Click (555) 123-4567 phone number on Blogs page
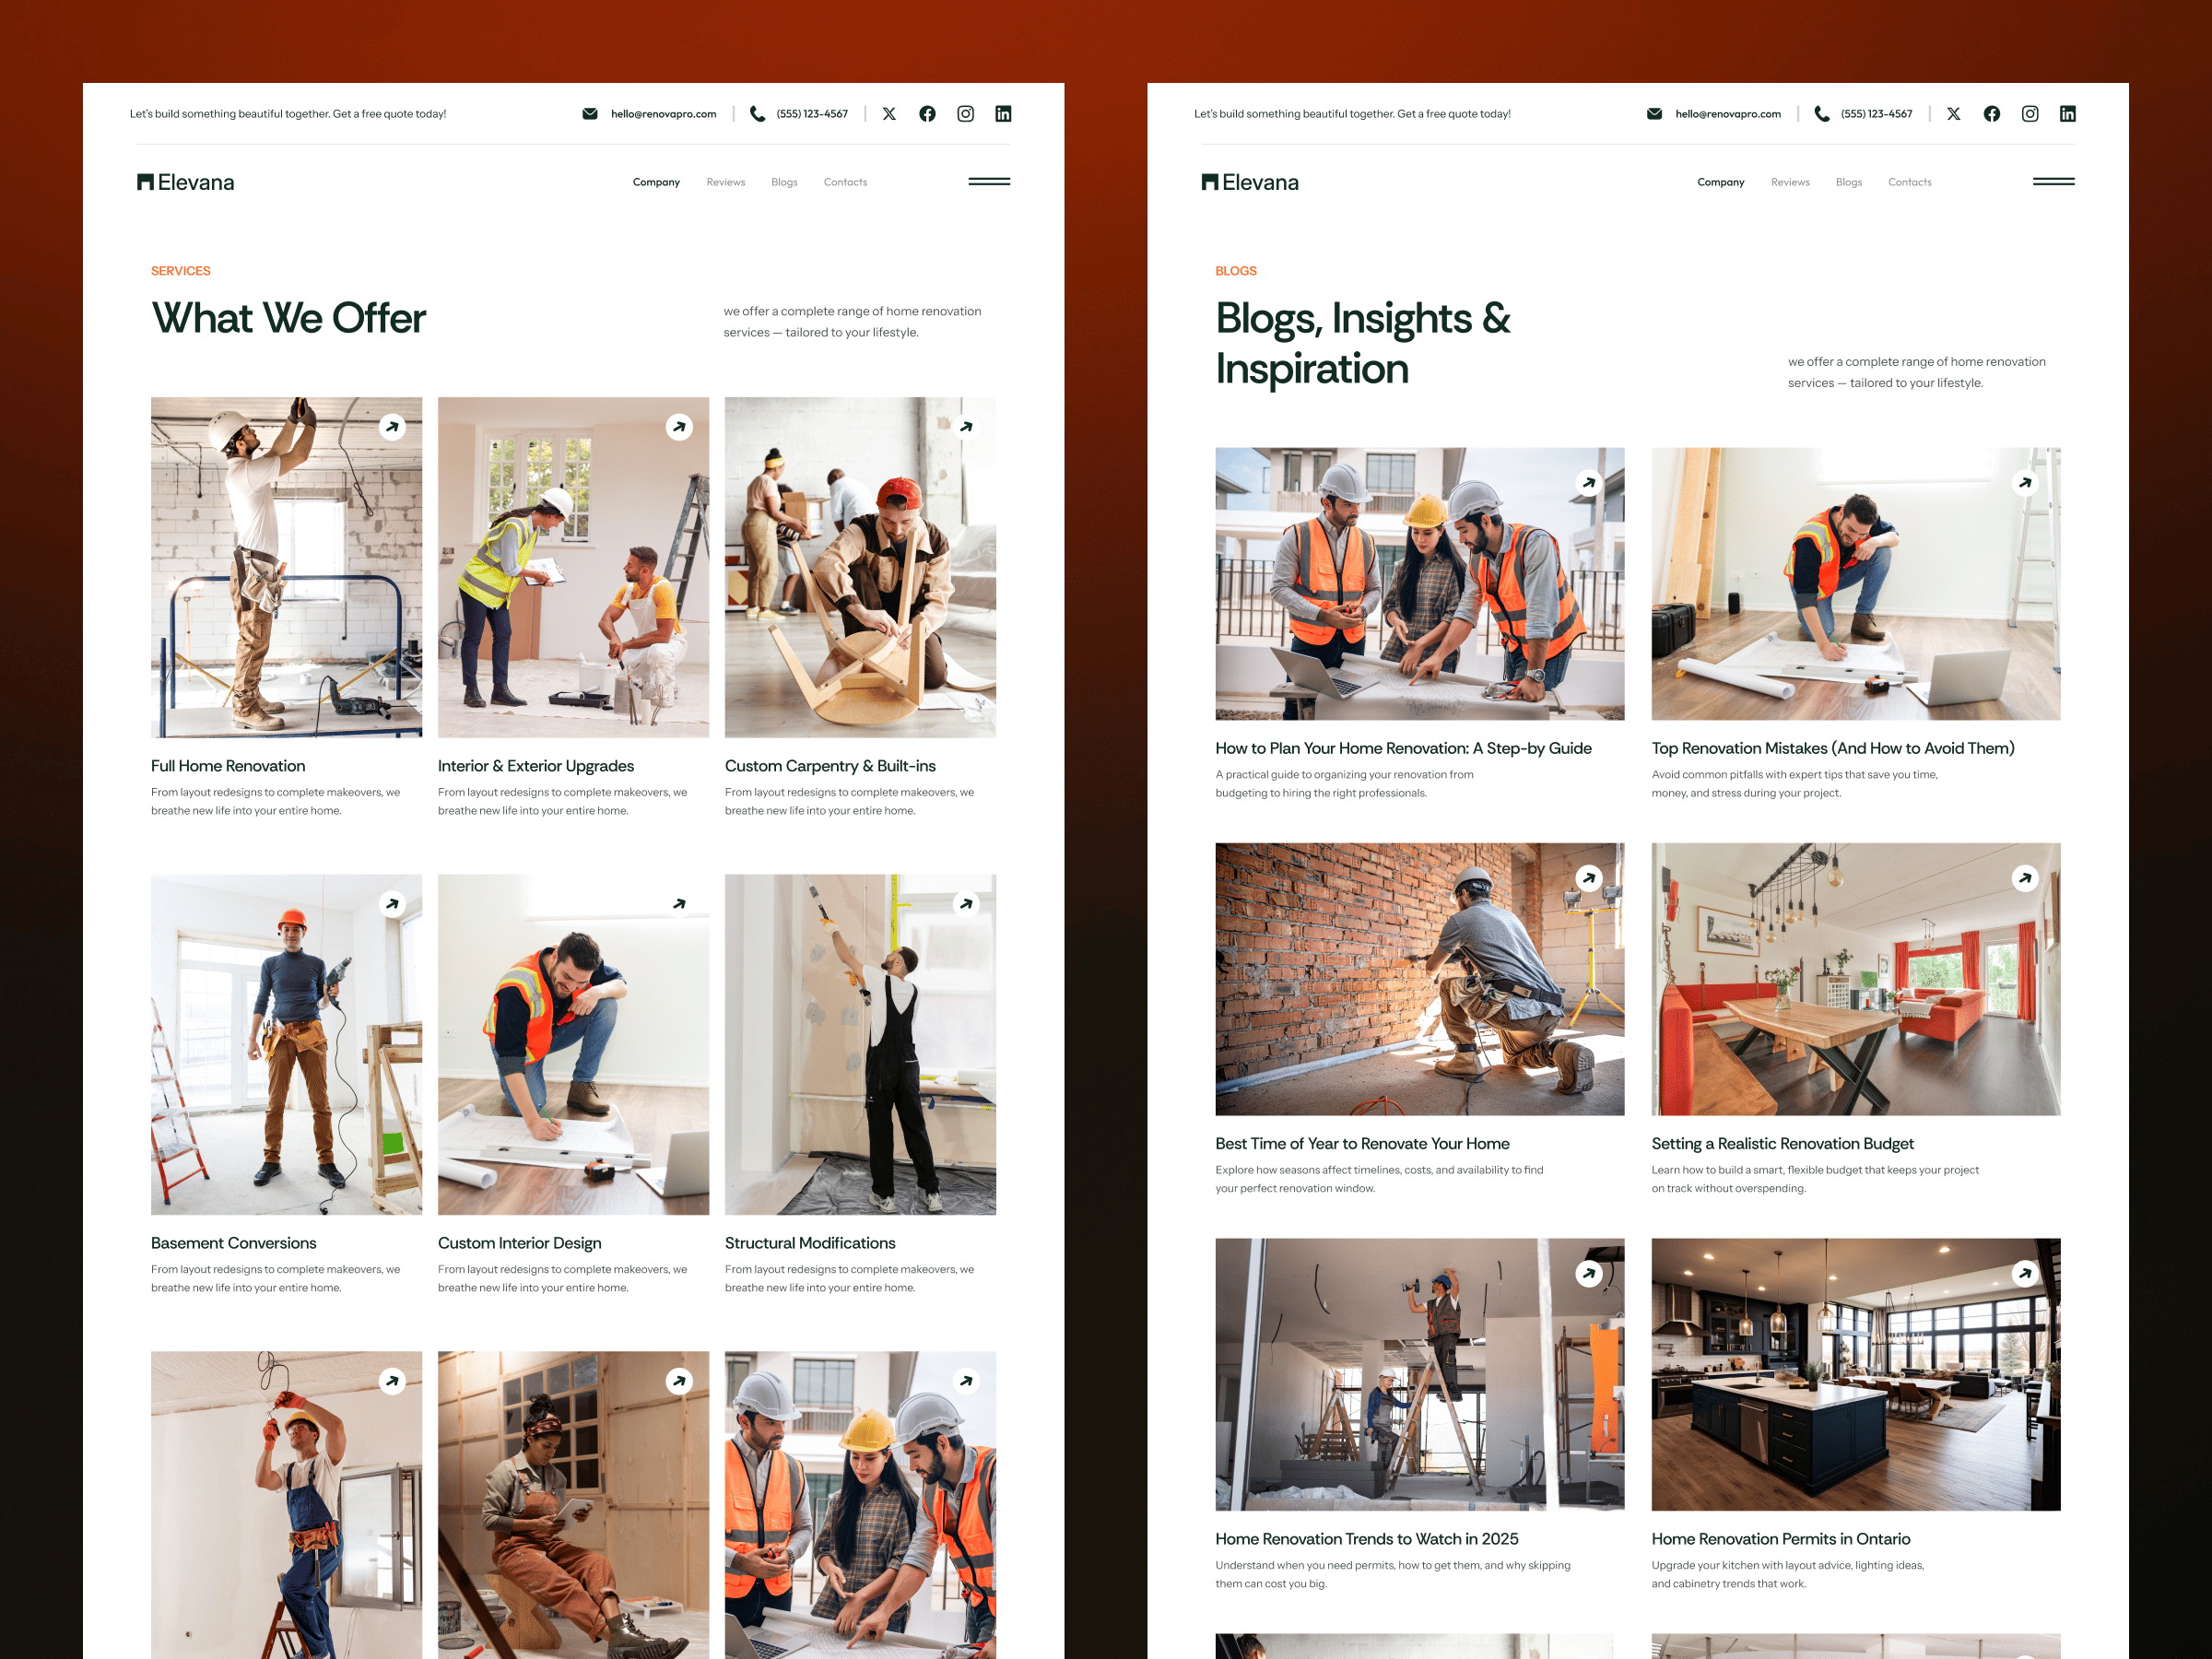 click(x=1876, y=114)
